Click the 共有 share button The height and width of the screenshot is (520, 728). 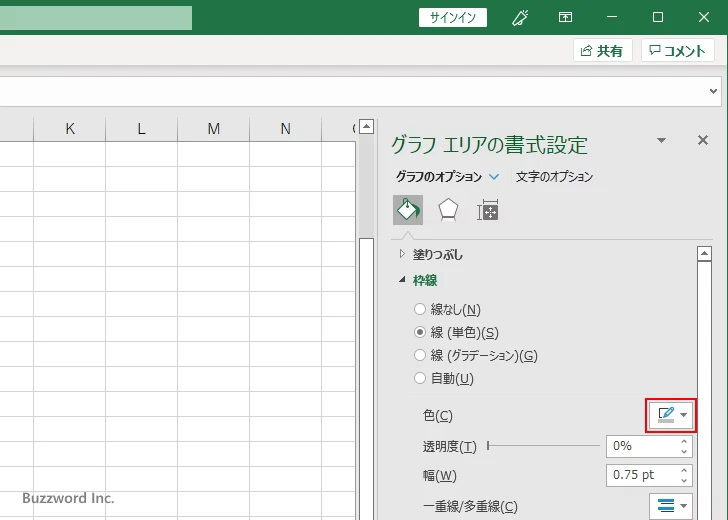pos(602,50)
